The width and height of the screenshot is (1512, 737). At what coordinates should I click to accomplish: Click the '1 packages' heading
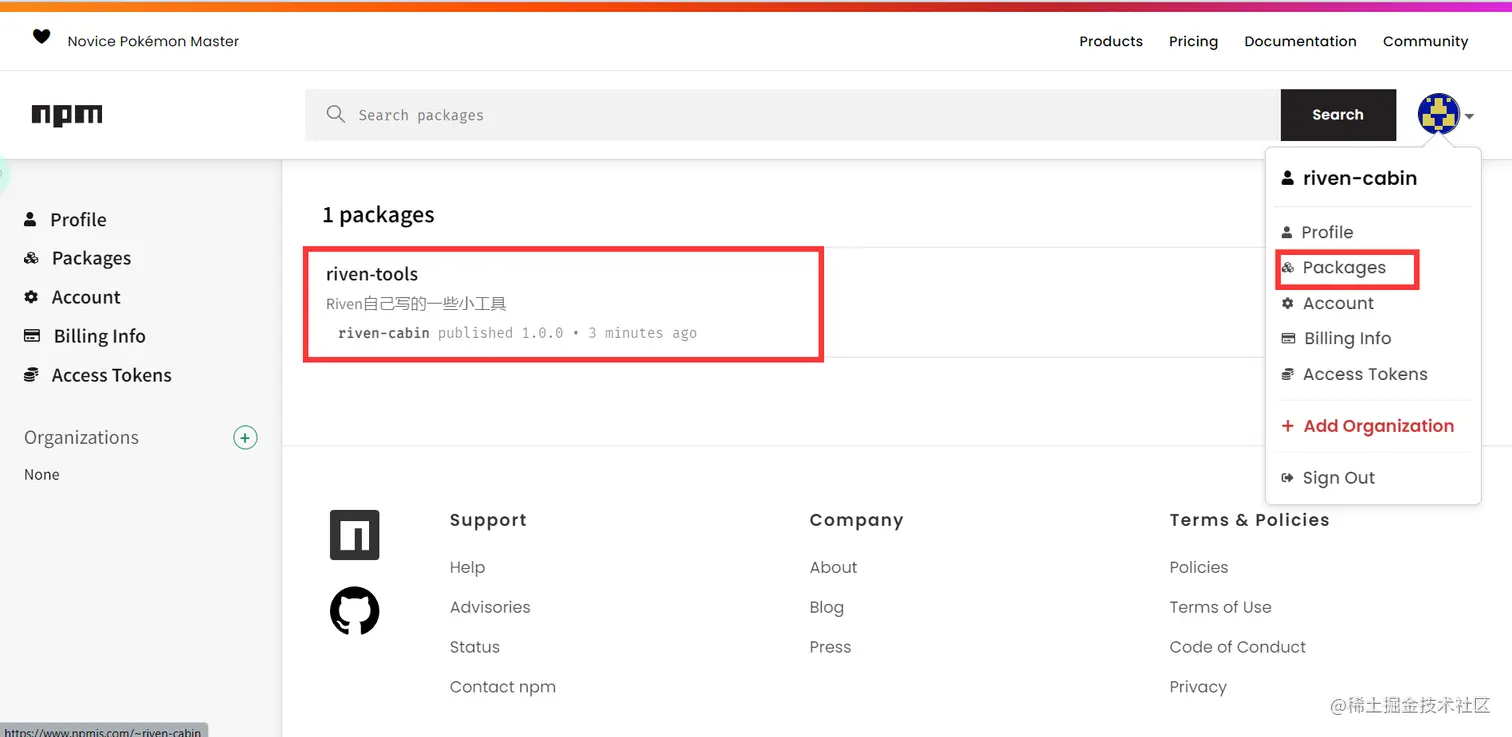pyautogui.click(x=378, y=215)
